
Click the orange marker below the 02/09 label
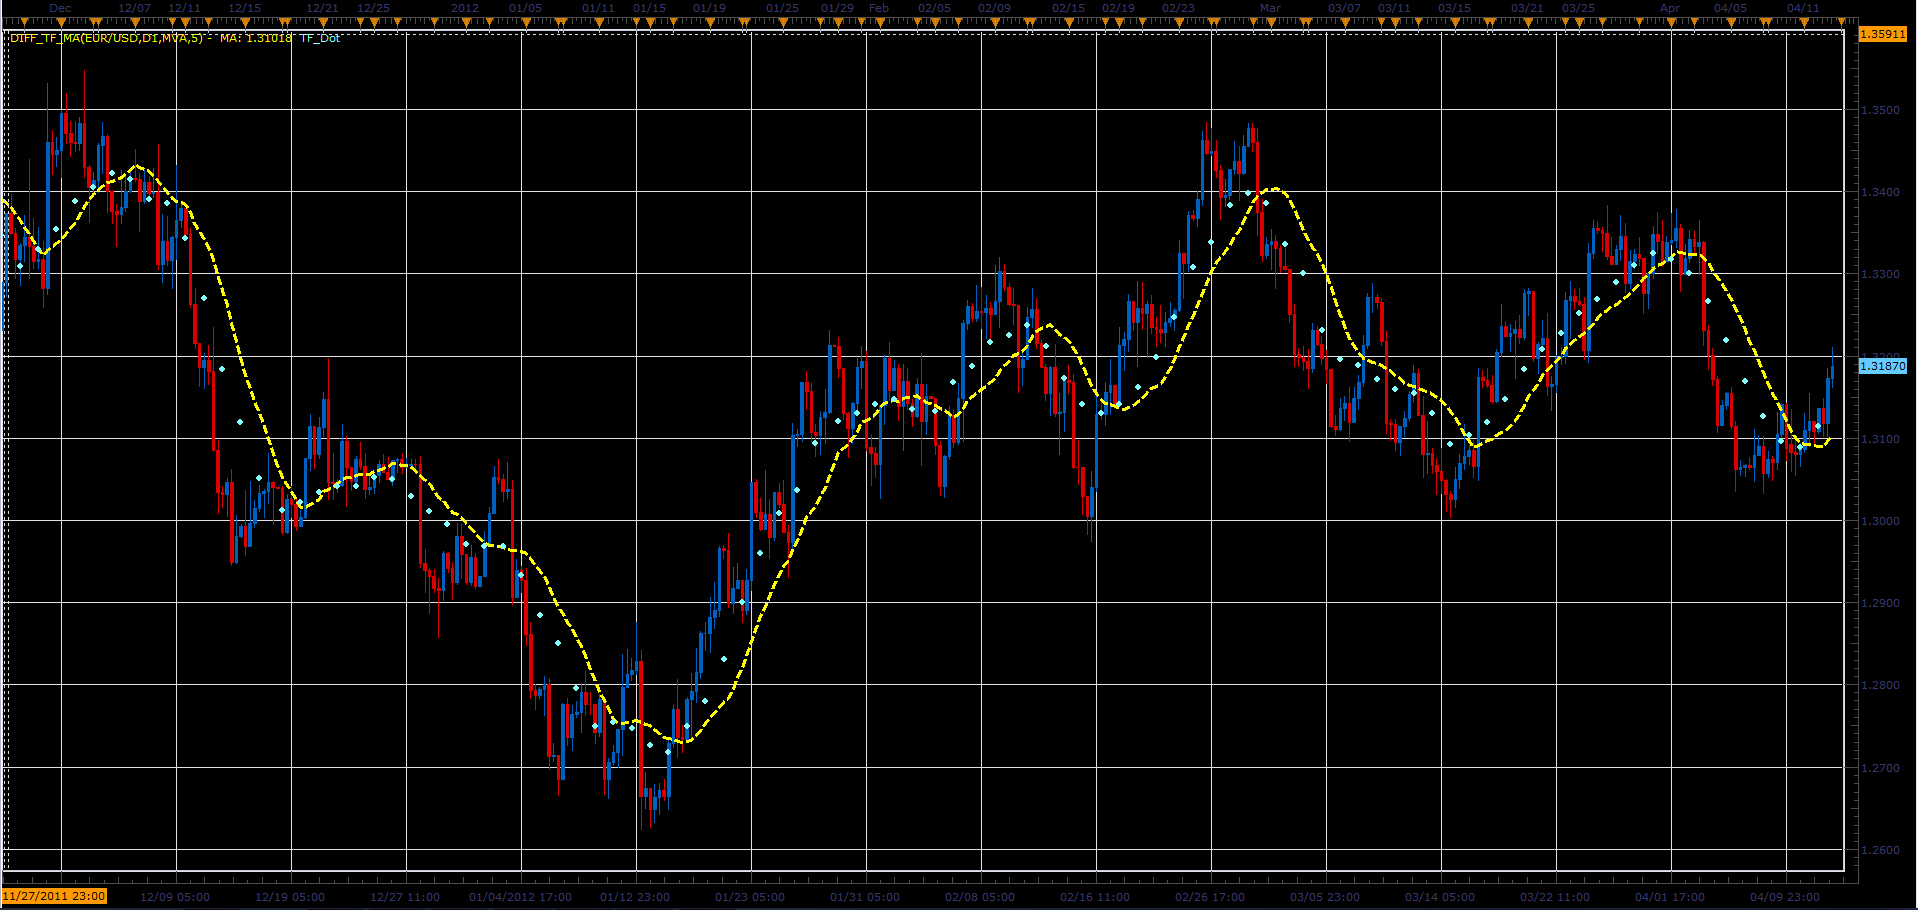995,21
